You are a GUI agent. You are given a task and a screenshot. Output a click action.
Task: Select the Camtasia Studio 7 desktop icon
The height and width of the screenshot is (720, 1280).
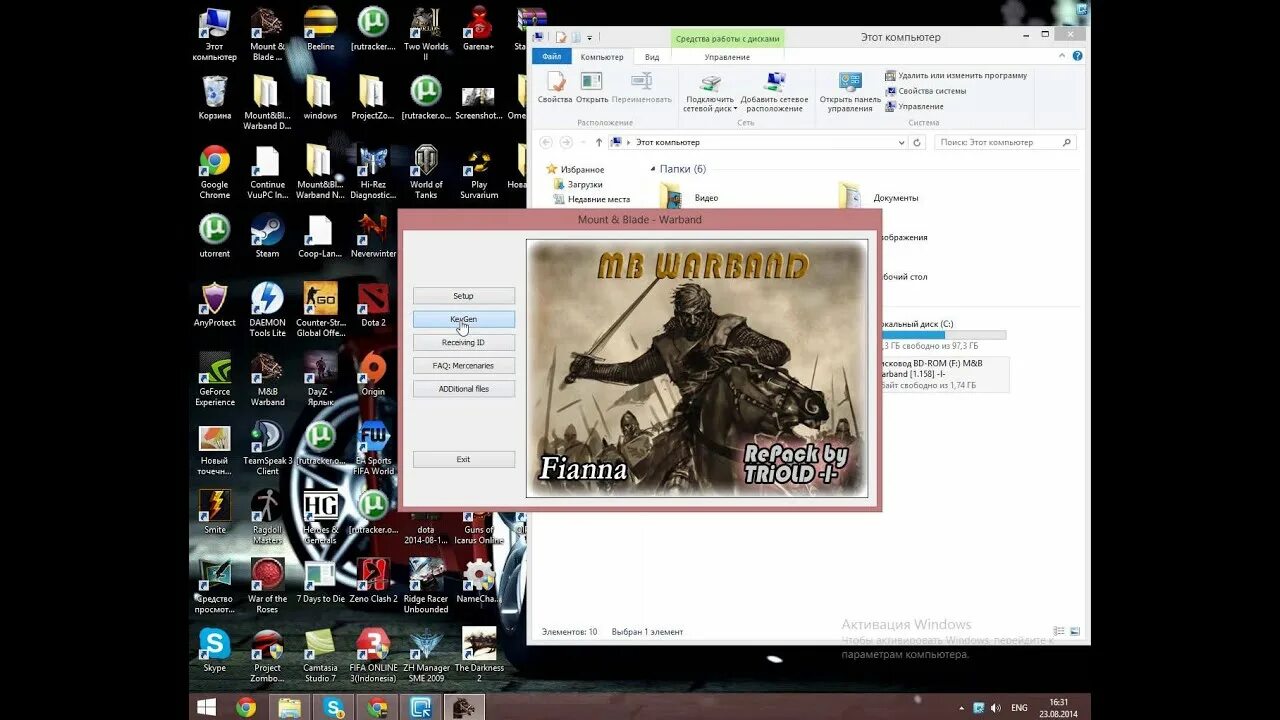pos(320,655)
